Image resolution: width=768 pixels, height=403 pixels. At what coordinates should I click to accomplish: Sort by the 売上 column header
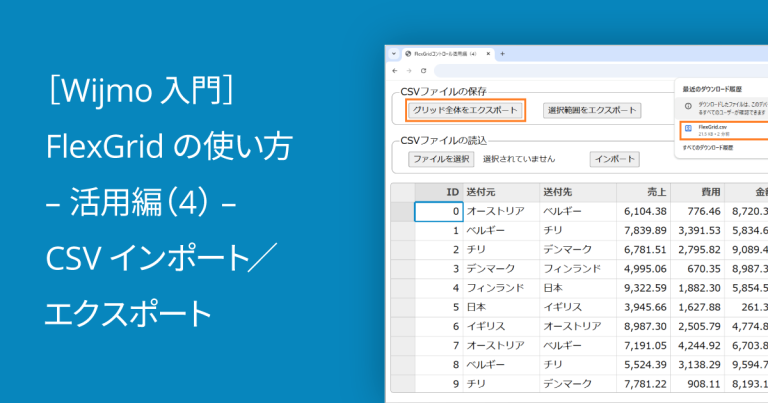[x=644, y=192]
